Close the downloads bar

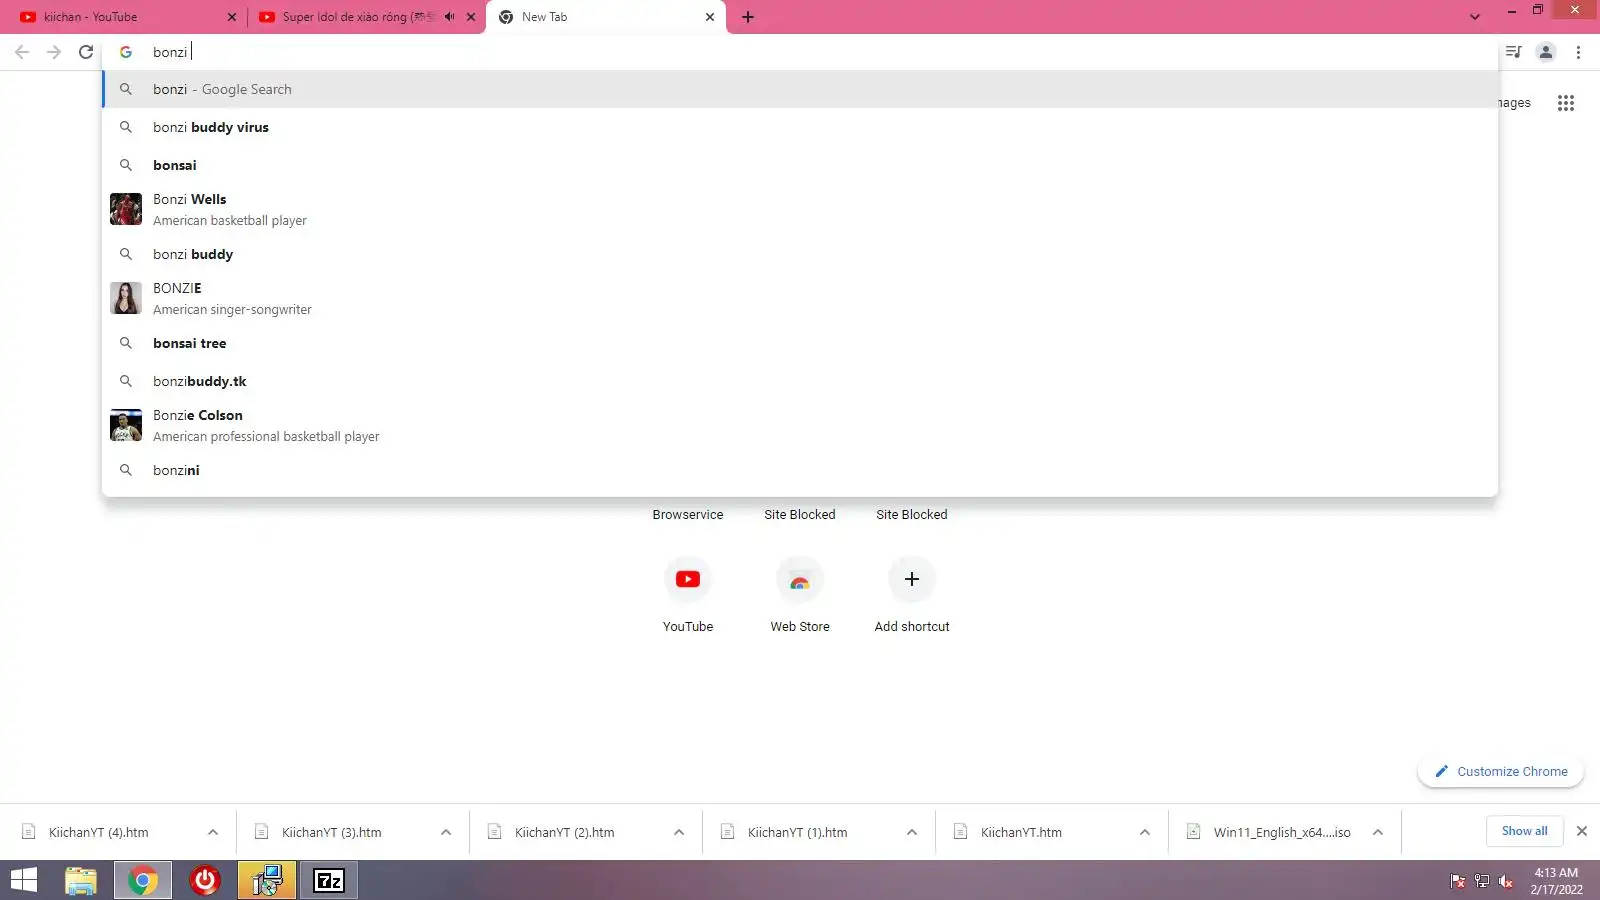click(x=1582, y=831)
